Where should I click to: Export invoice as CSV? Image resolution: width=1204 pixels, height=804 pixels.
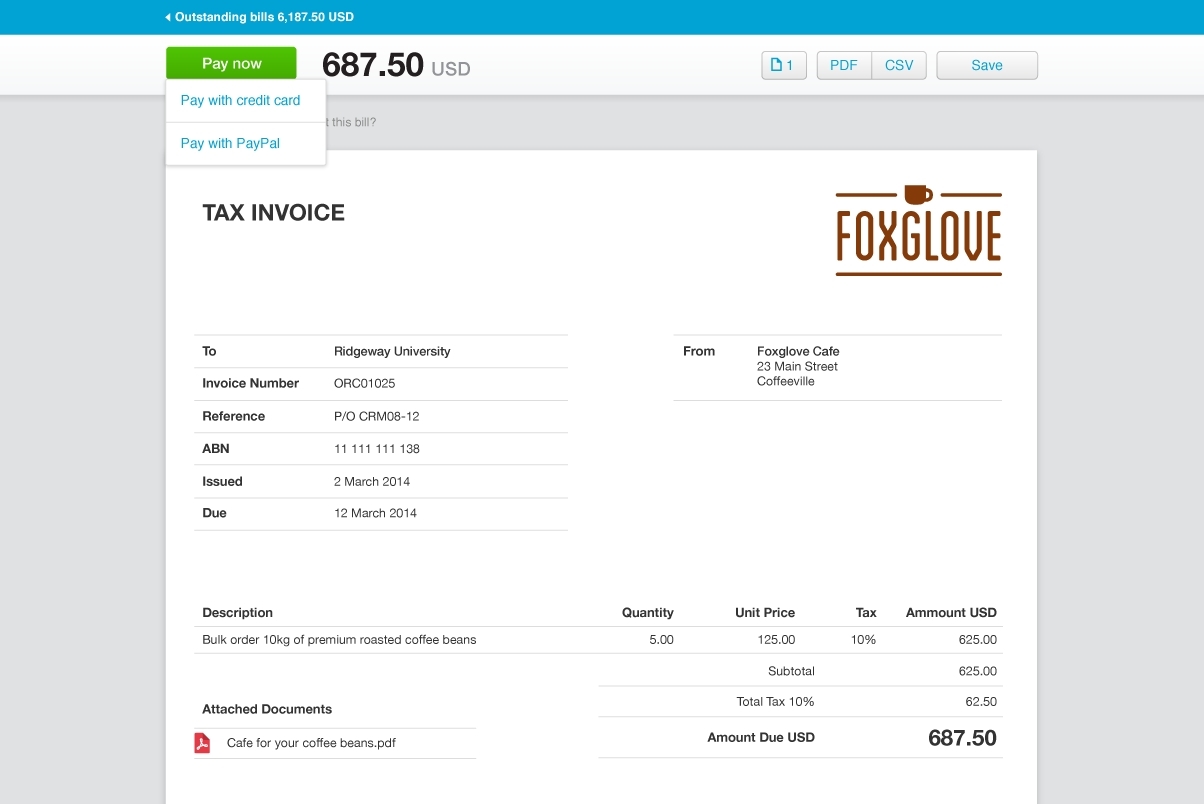coord(899,65)
